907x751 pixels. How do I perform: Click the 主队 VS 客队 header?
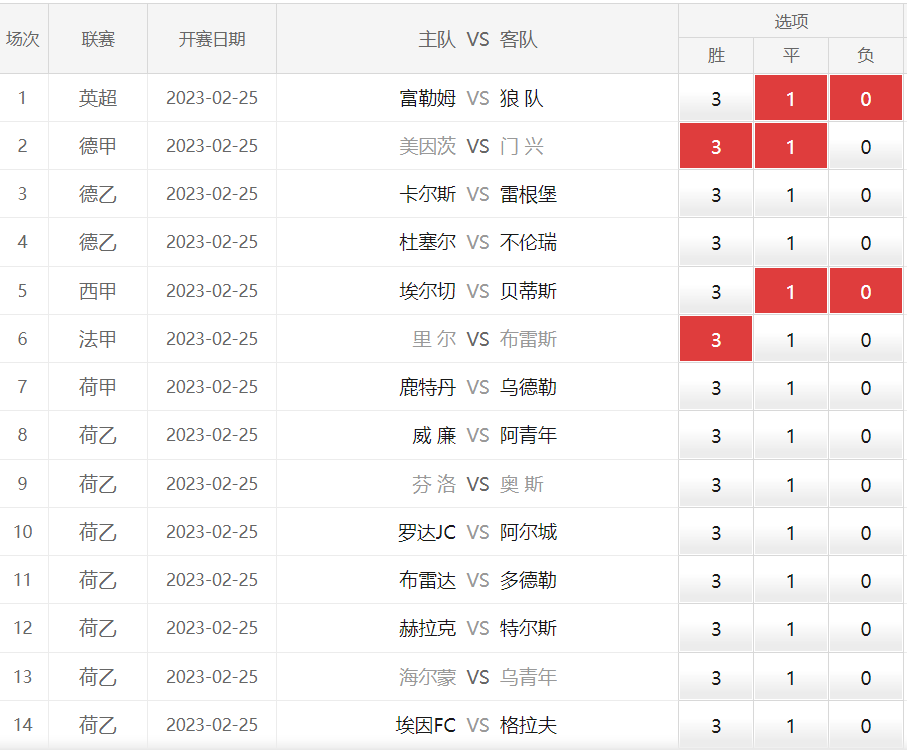tap(477, 39)
